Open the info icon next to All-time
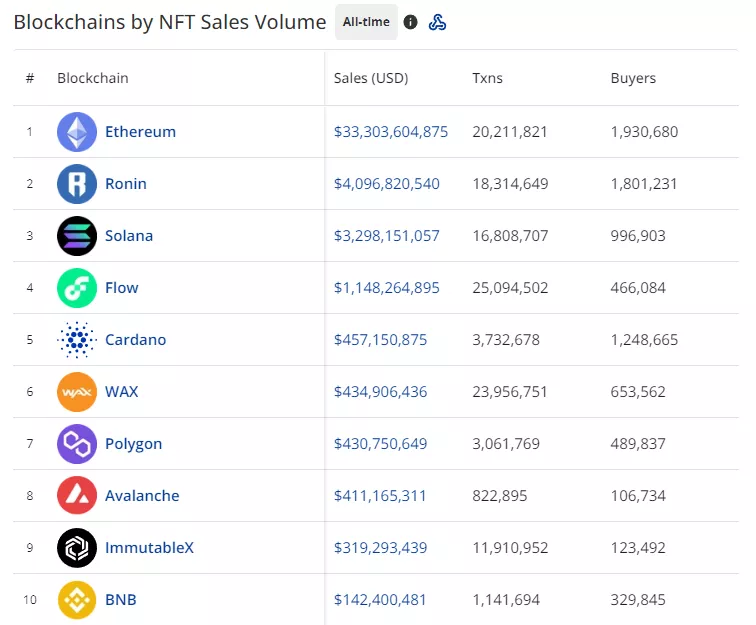 coord(411,22)
